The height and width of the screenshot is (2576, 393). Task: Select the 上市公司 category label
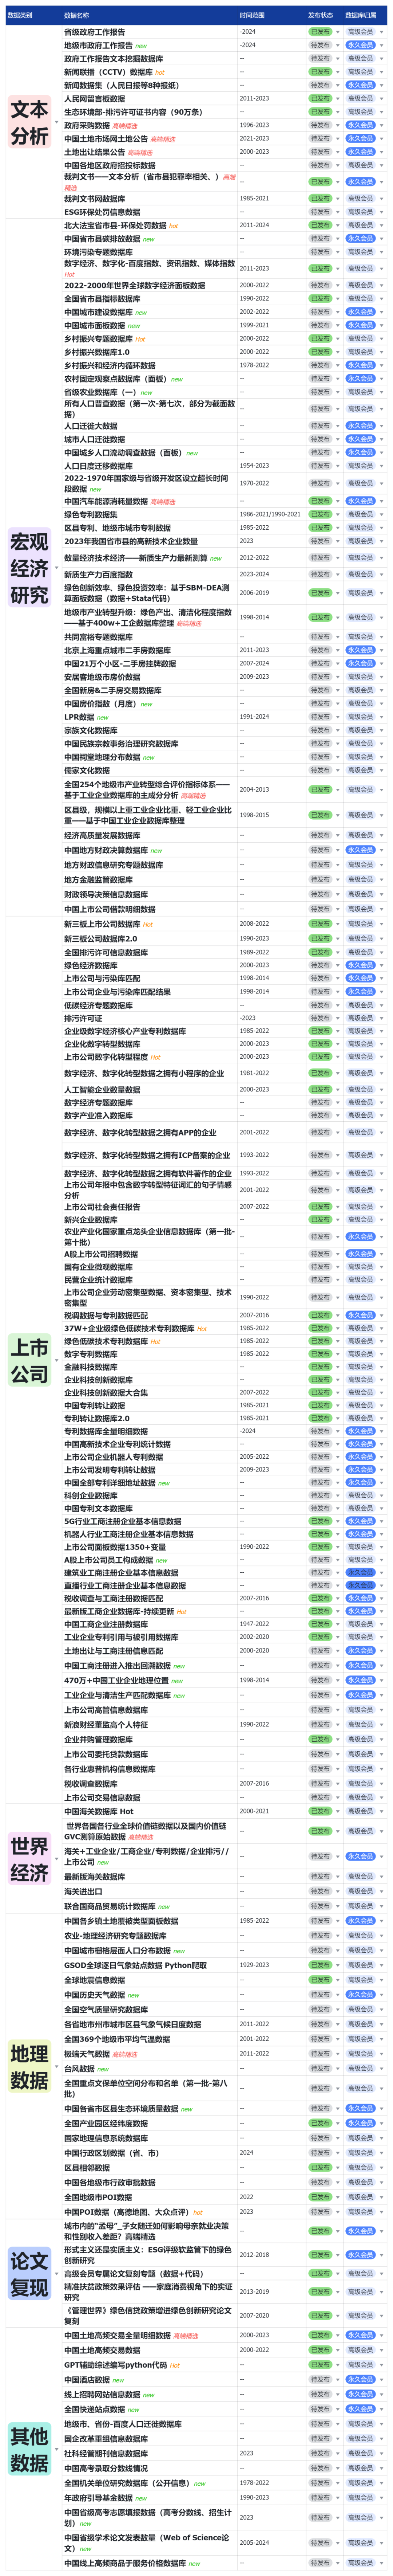(x=29, y=1360)
